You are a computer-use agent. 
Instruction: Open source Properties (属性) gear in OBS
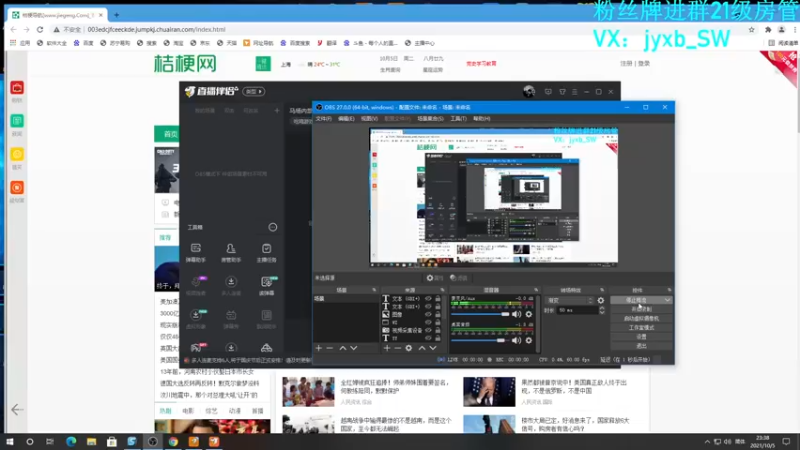[x=435, y=278]
